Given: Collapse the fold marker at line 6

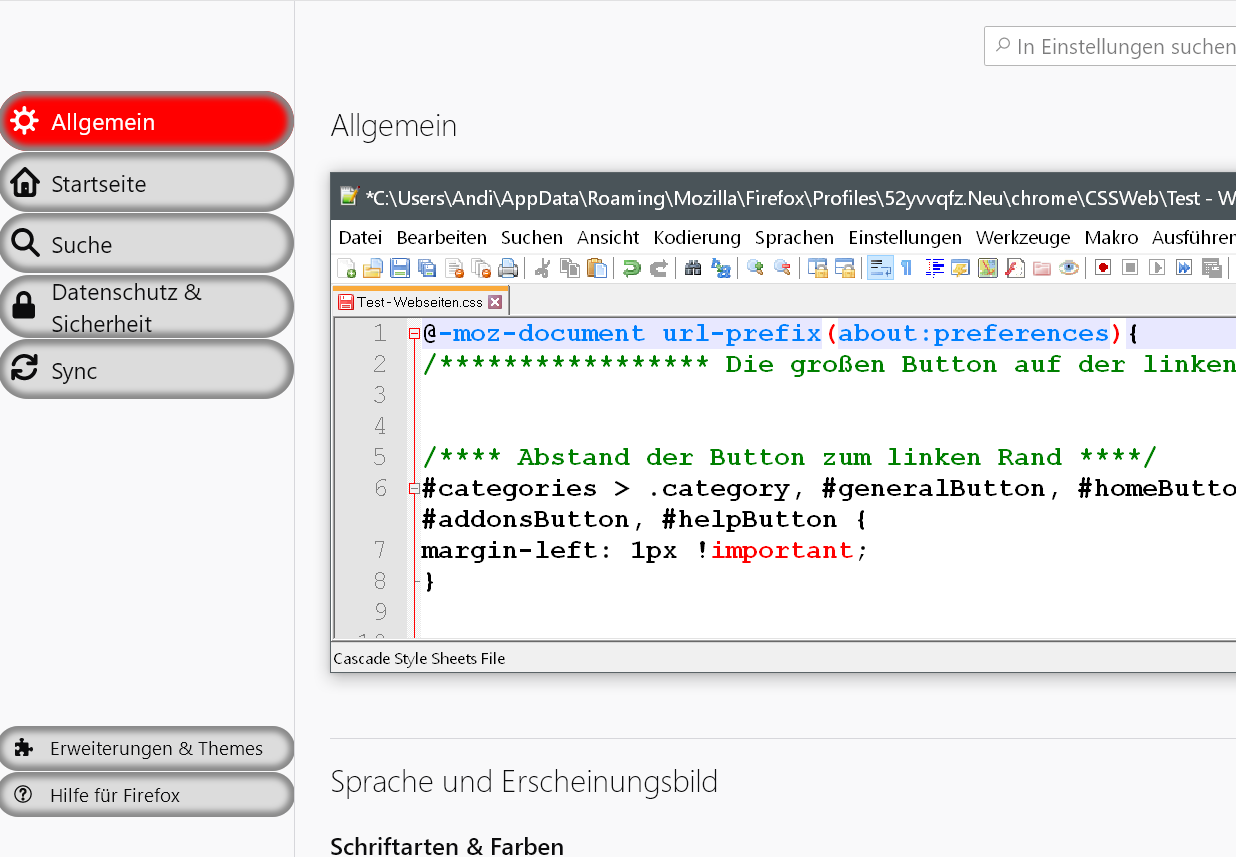Looking at the screenshot, I should [x=414, y=489].
